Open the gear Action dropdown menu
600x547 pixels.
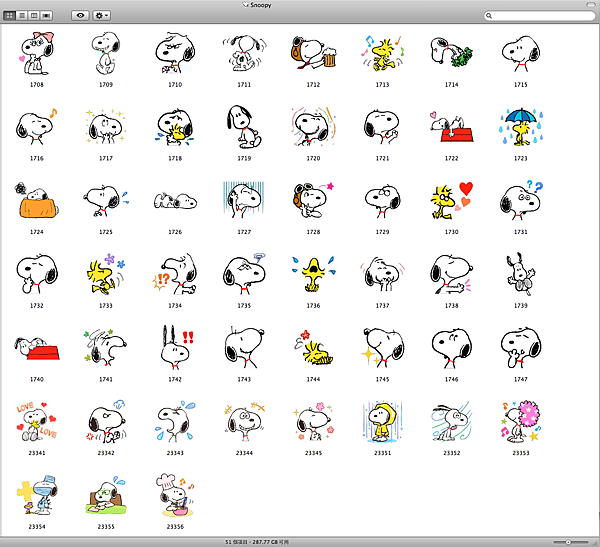point(102,16)
